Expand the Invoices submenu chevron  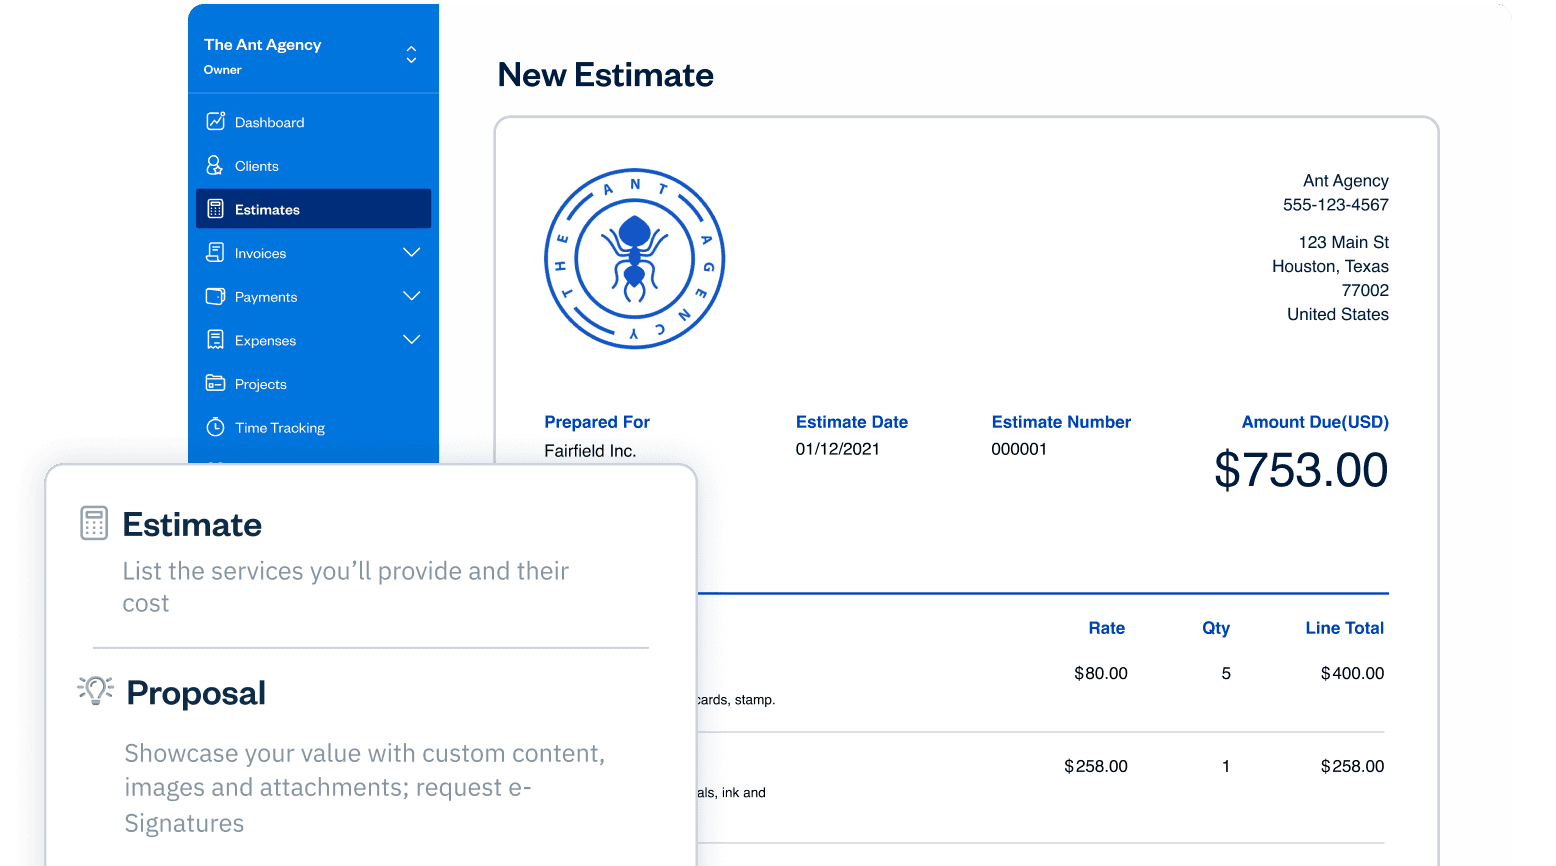coord(411,252)
